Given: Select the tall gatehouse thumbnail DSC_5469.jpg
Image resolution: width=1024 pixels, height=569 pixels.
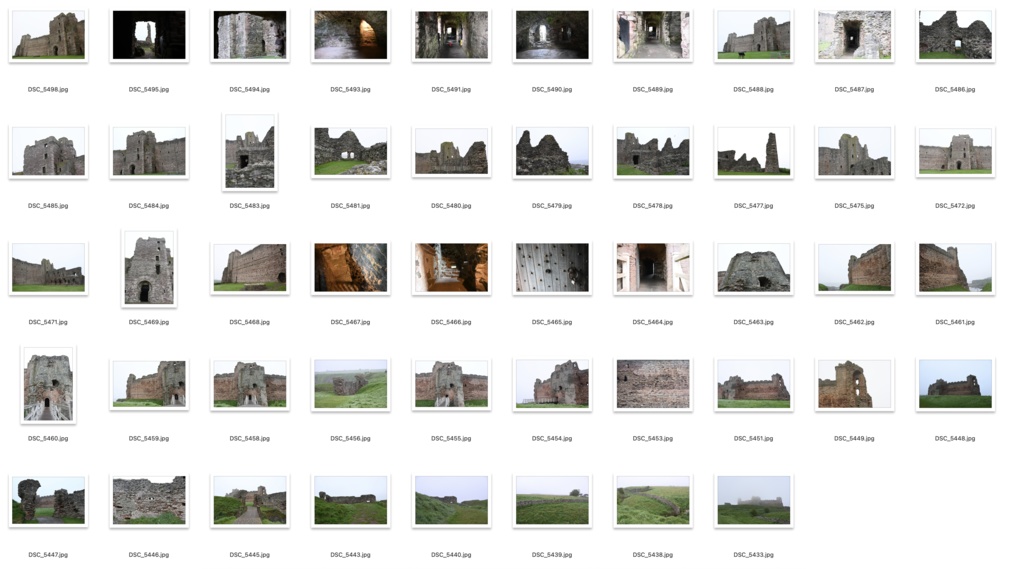Looking at the screenshot, I should click(x=149, y=268).
